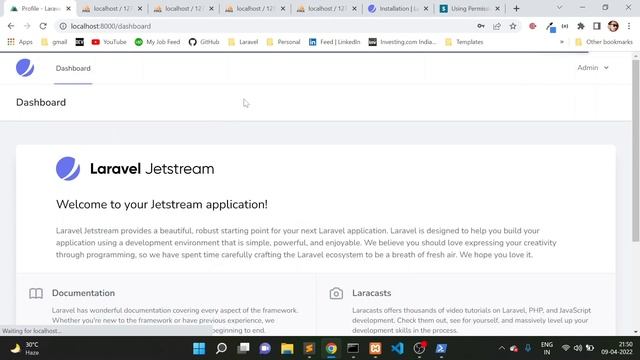Open the Laravel bookmarks folder

point(243,42)
